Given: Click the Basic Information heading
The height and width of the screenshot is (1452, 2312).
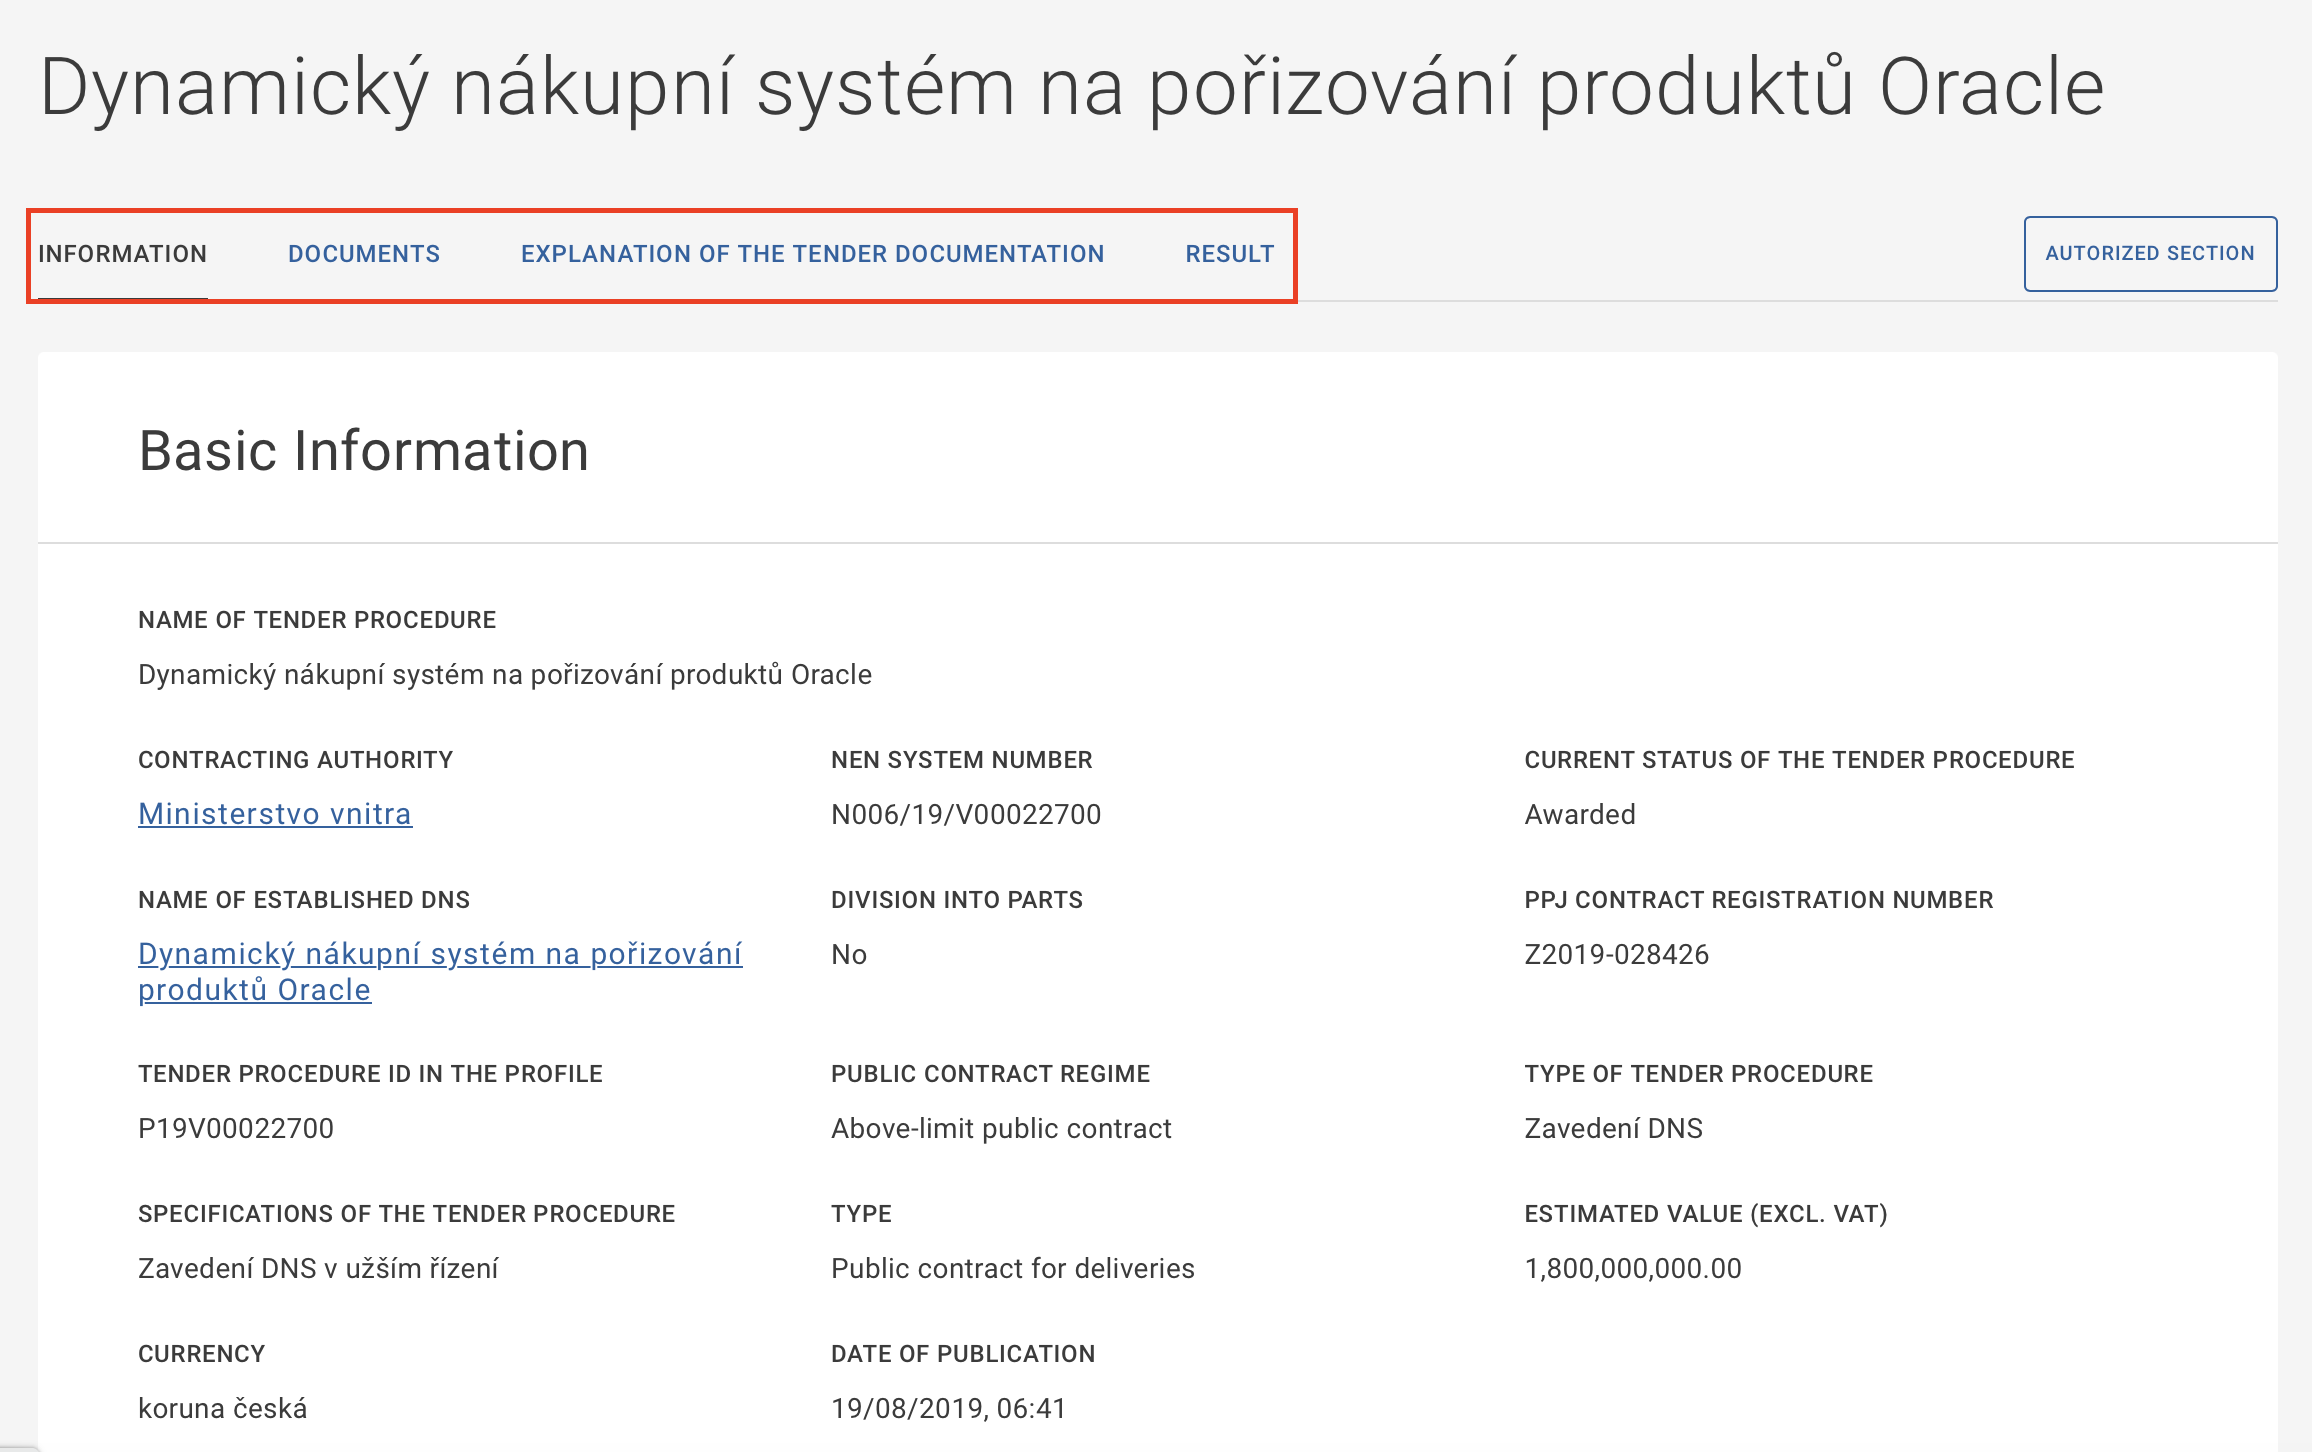Looking at the screenshot, I should coord(364,451).
